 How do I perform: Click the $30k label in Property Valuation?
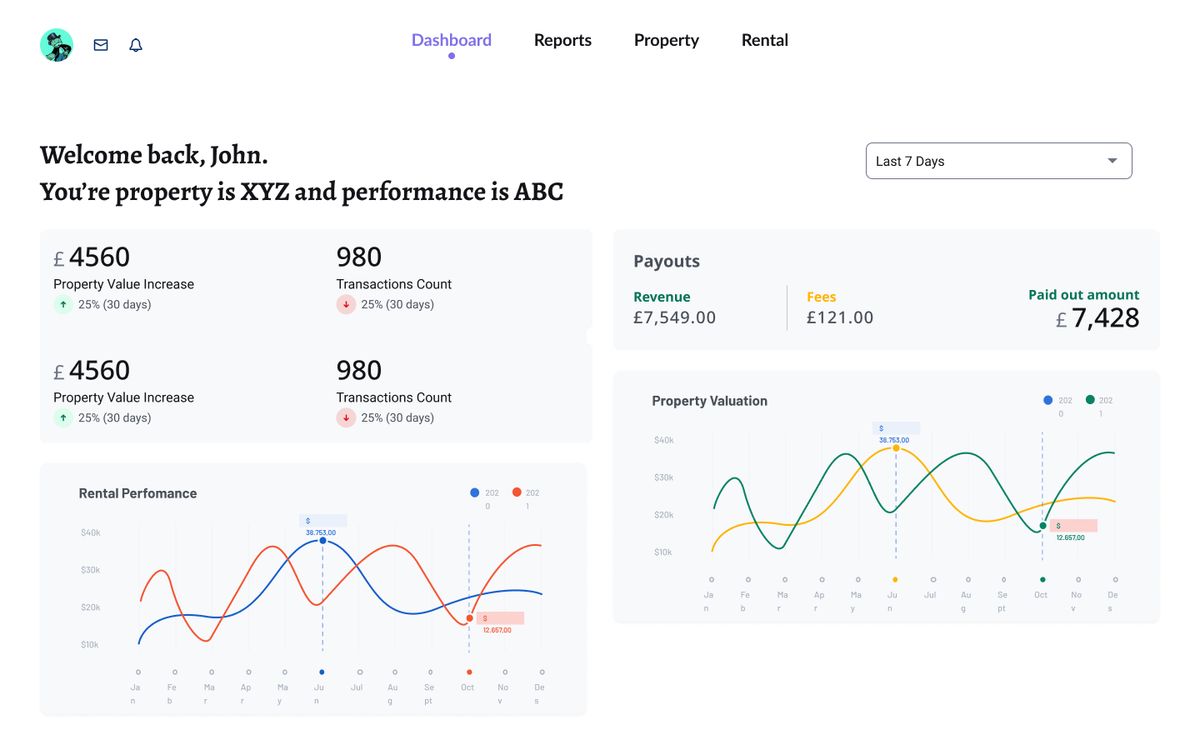(663, 477)
